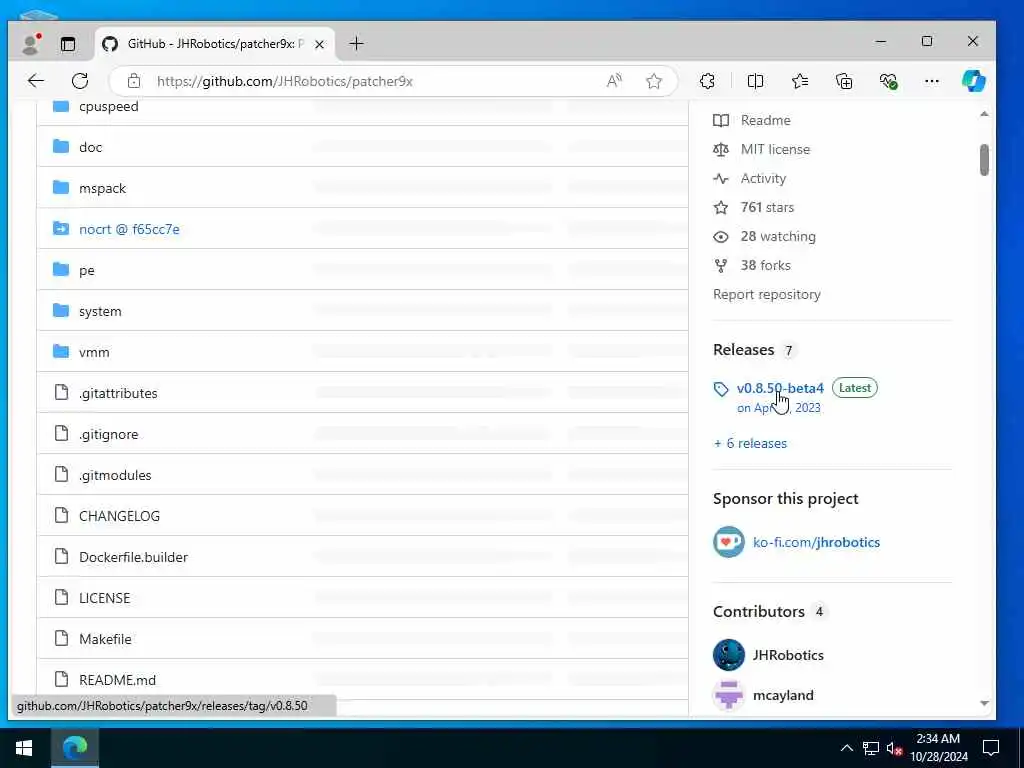1024x768 pixels.
Task: Click the CHANGELOG file icon
Action: tap(61, 515)
